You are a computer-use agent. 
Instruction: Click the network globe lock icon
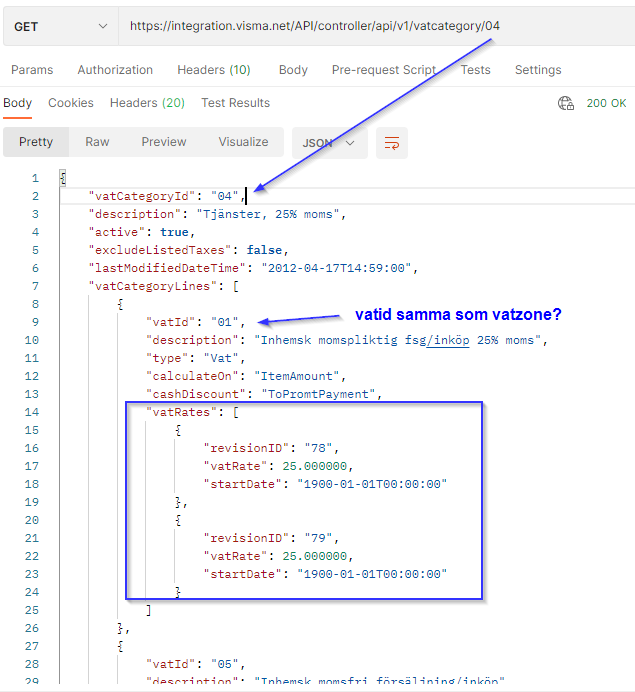click(x=566, y=103)
